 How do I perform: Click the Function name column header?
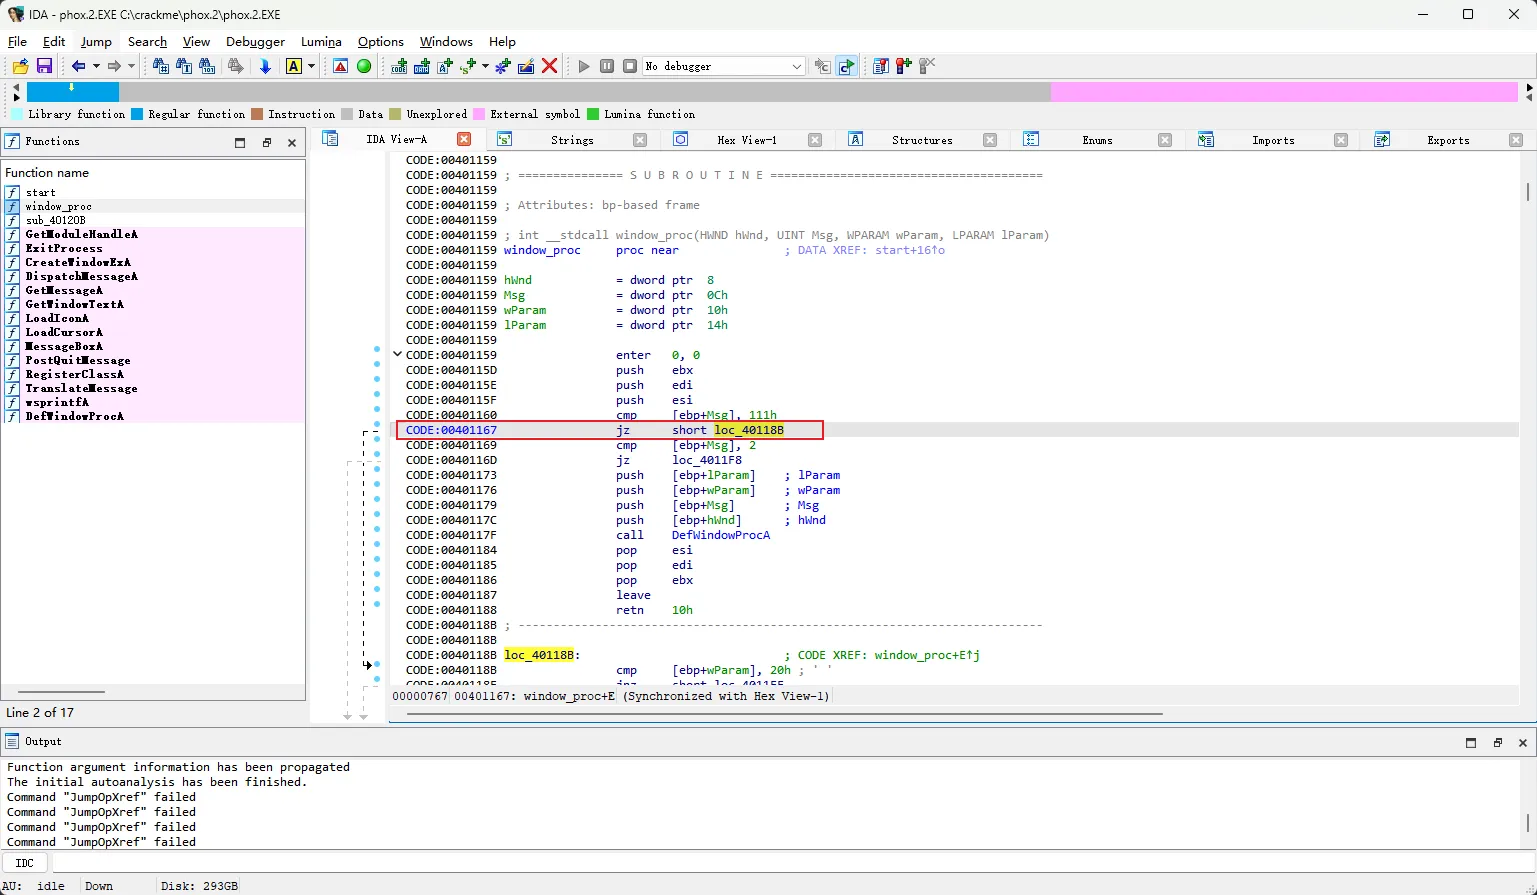(153, 172)
